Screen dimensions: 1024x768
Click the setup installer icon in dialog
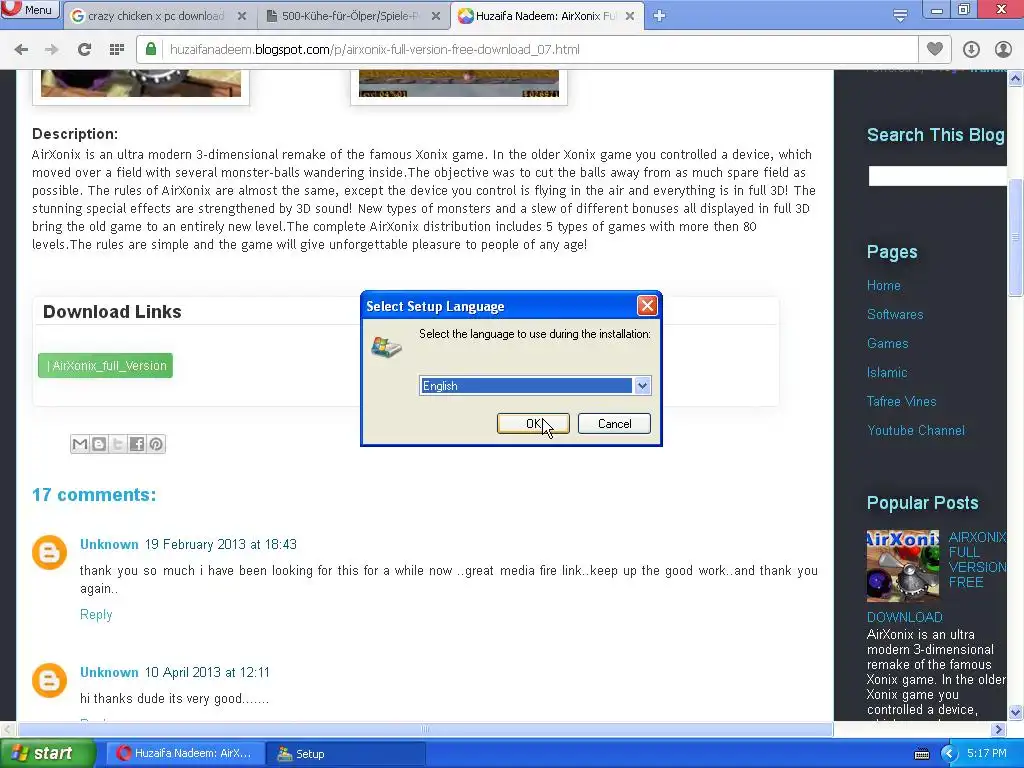click(387, 347)
